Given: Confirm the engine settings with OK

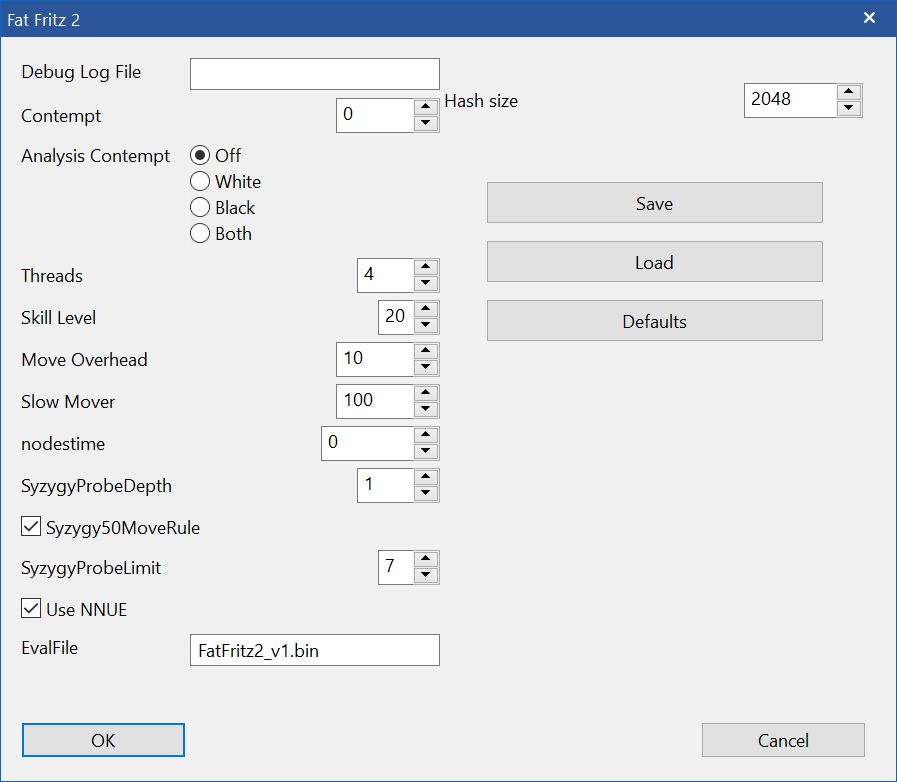Looking at the screenshot, I should [103, 740].
